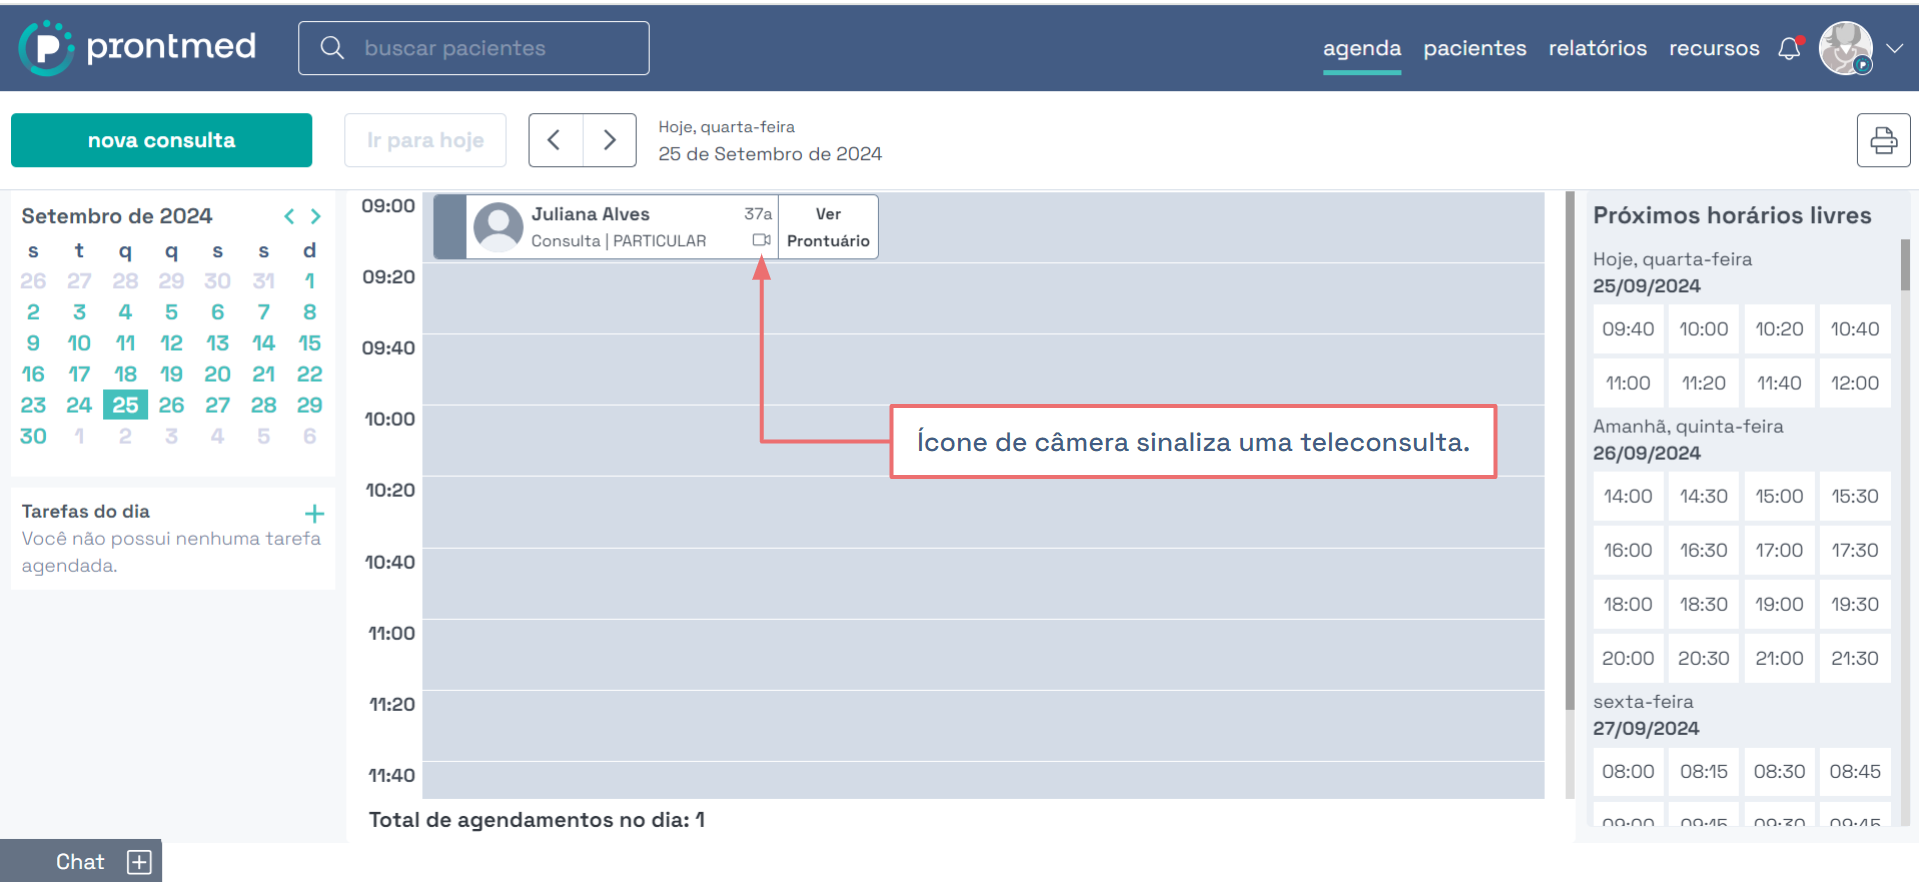Viewport: 1919px width, 882px height.
Task: Click the print agenda icon
Action: [x=1883, y=140]
